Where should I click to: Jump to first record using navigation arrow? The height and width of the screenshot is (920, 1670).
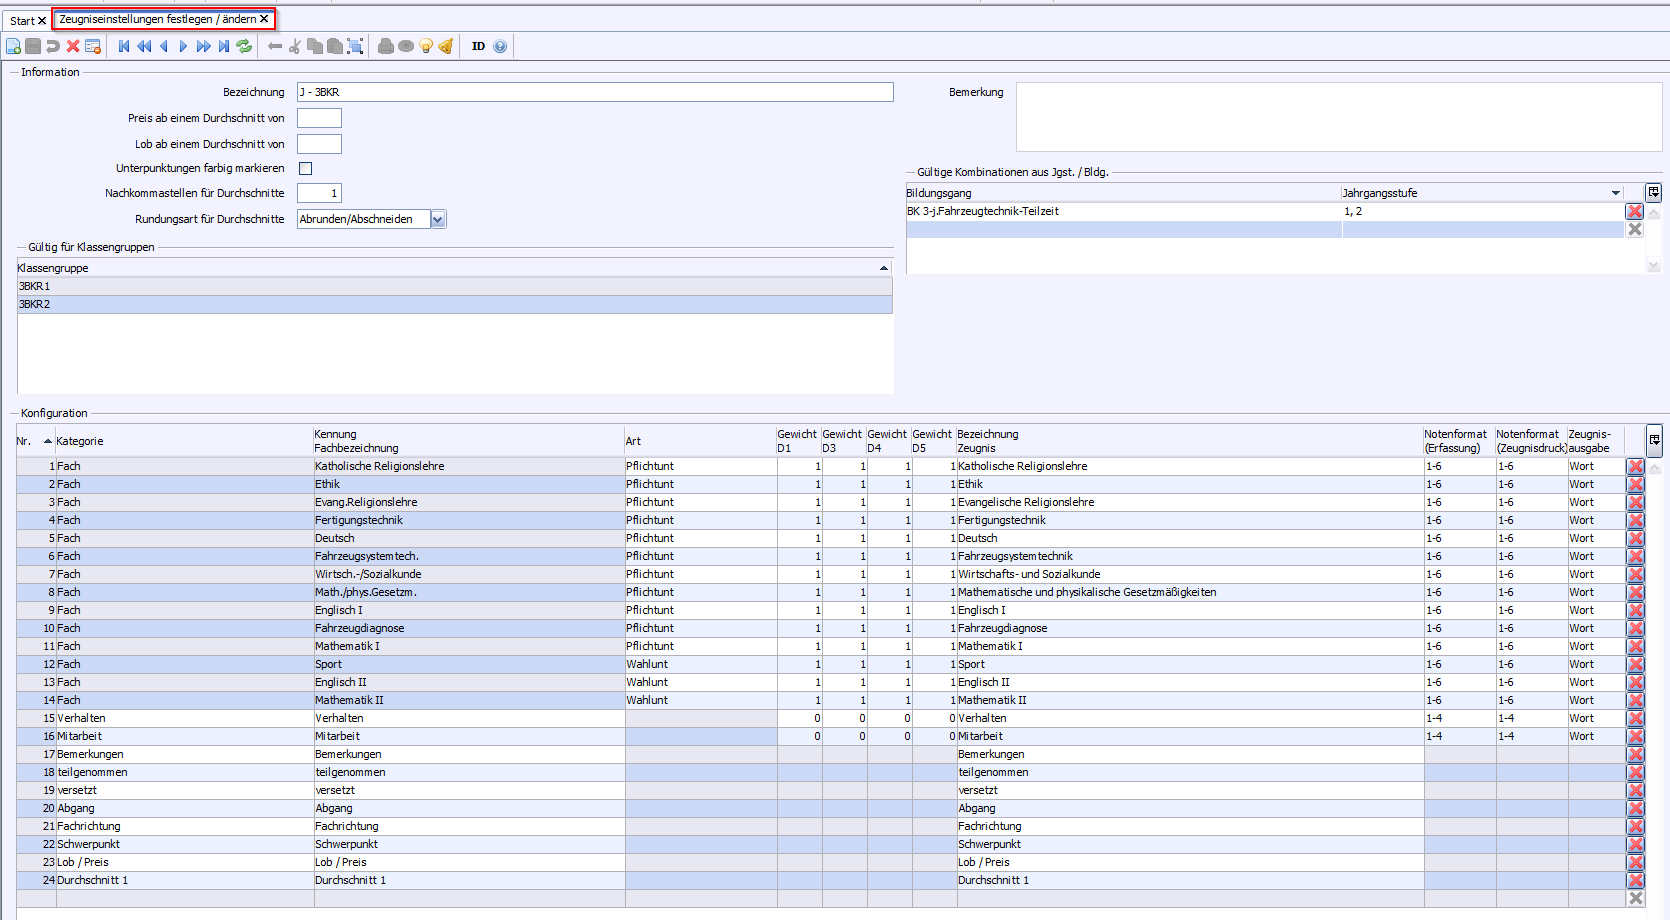point(124,46)
